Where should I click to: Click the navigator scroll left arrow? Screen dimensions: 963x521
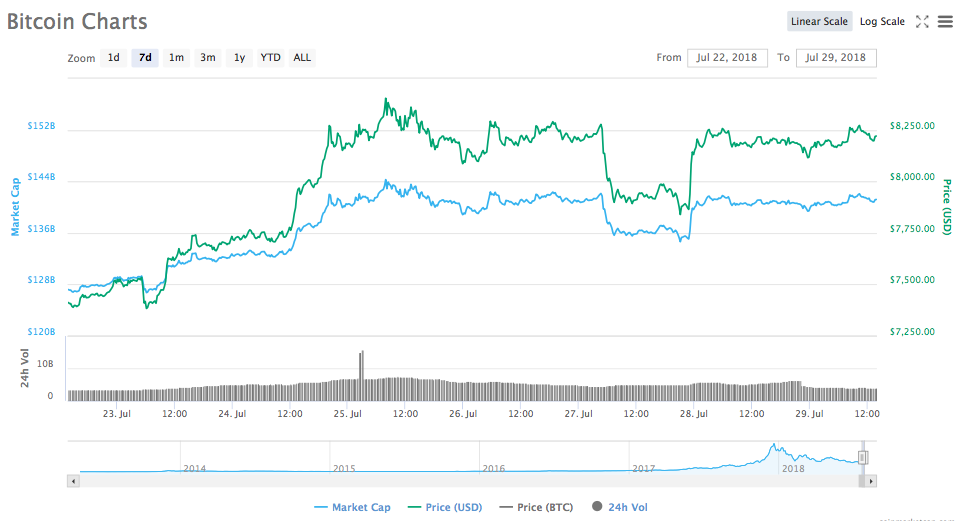click(x=74, y=481)
